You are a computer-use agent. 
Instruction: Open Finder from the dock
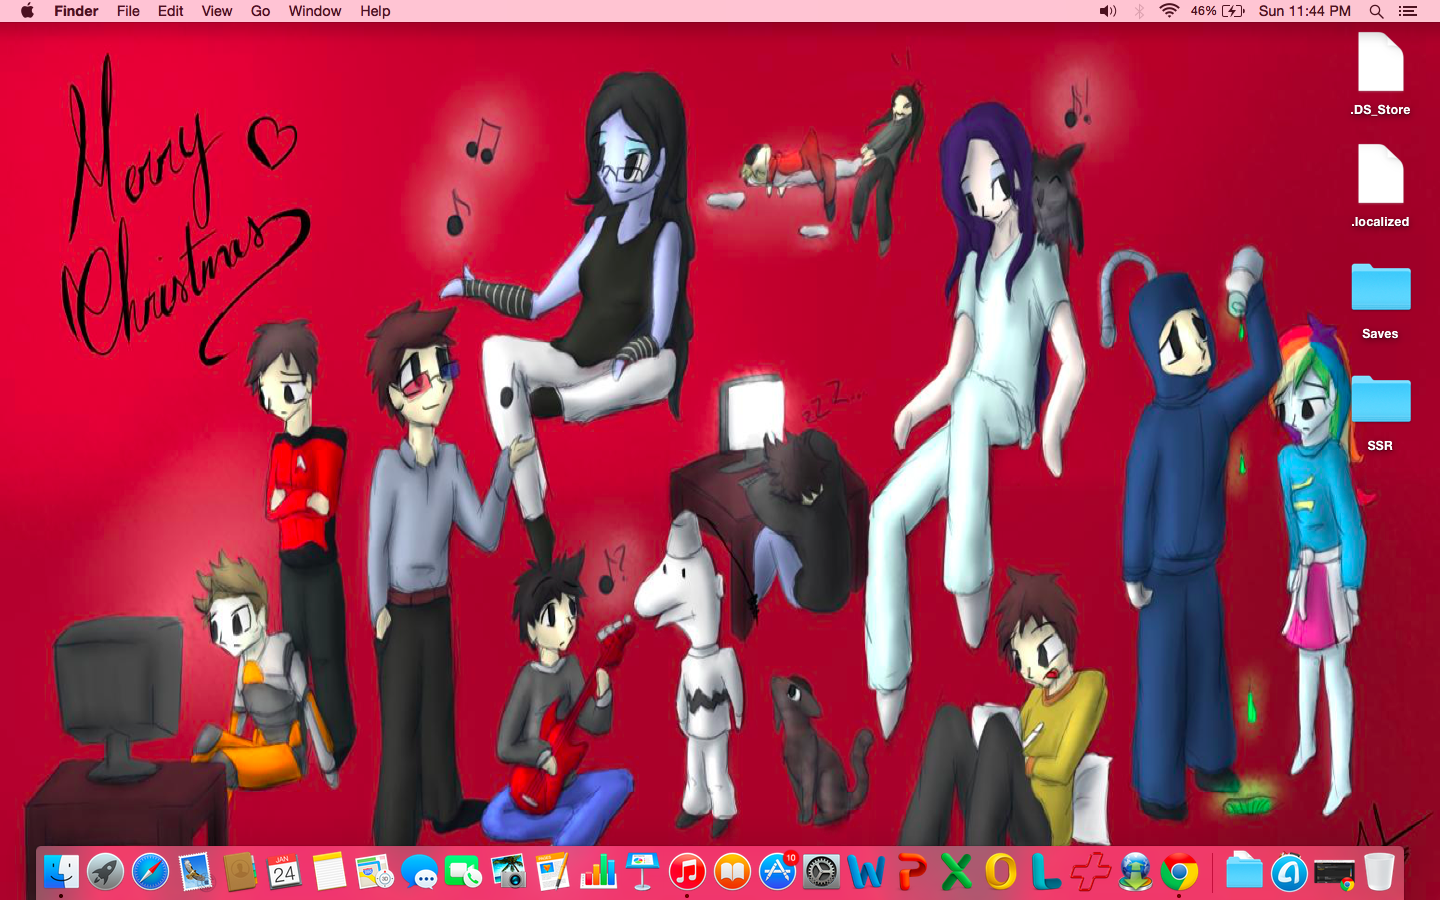tap(61, 872)
